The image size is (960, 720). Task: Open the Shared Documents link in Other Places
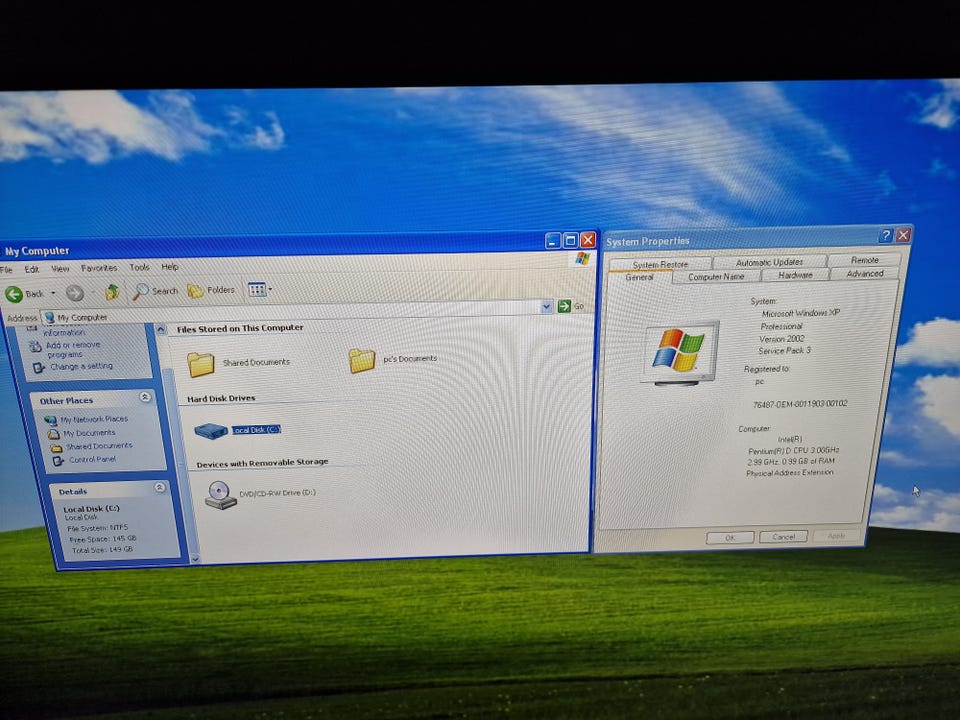99,446
